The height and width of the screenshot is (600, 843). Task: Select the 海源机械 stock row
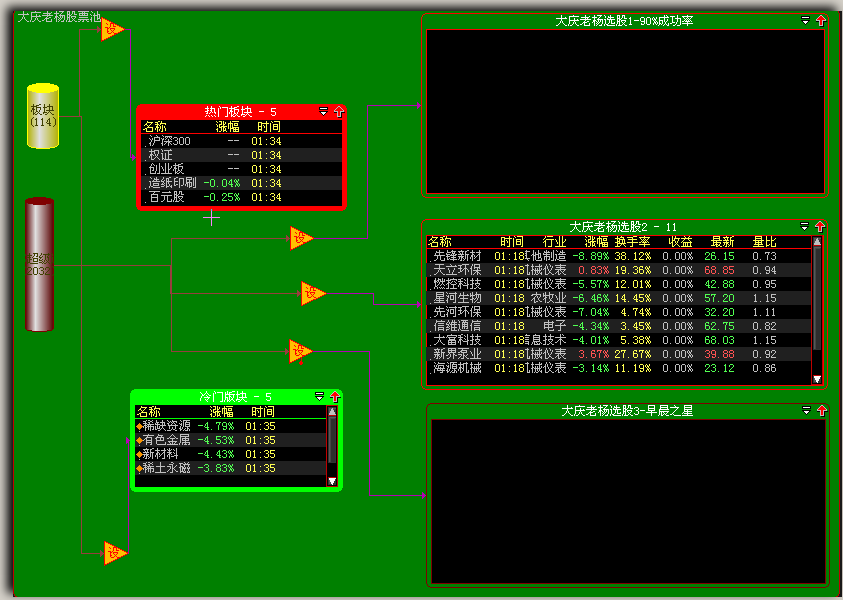click(619, 368)
